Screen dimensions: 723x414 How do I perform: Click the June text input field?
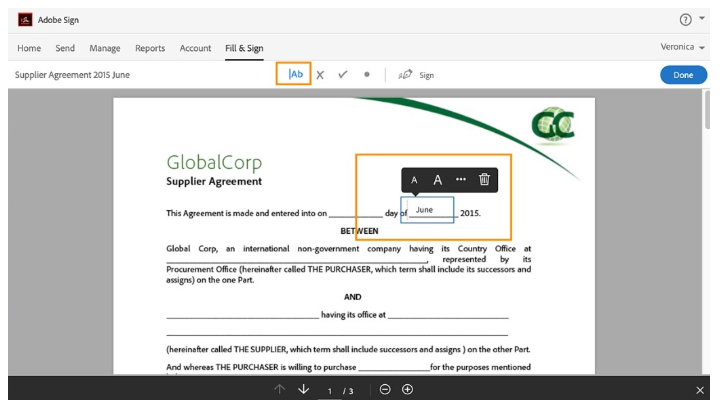(427, 210)
